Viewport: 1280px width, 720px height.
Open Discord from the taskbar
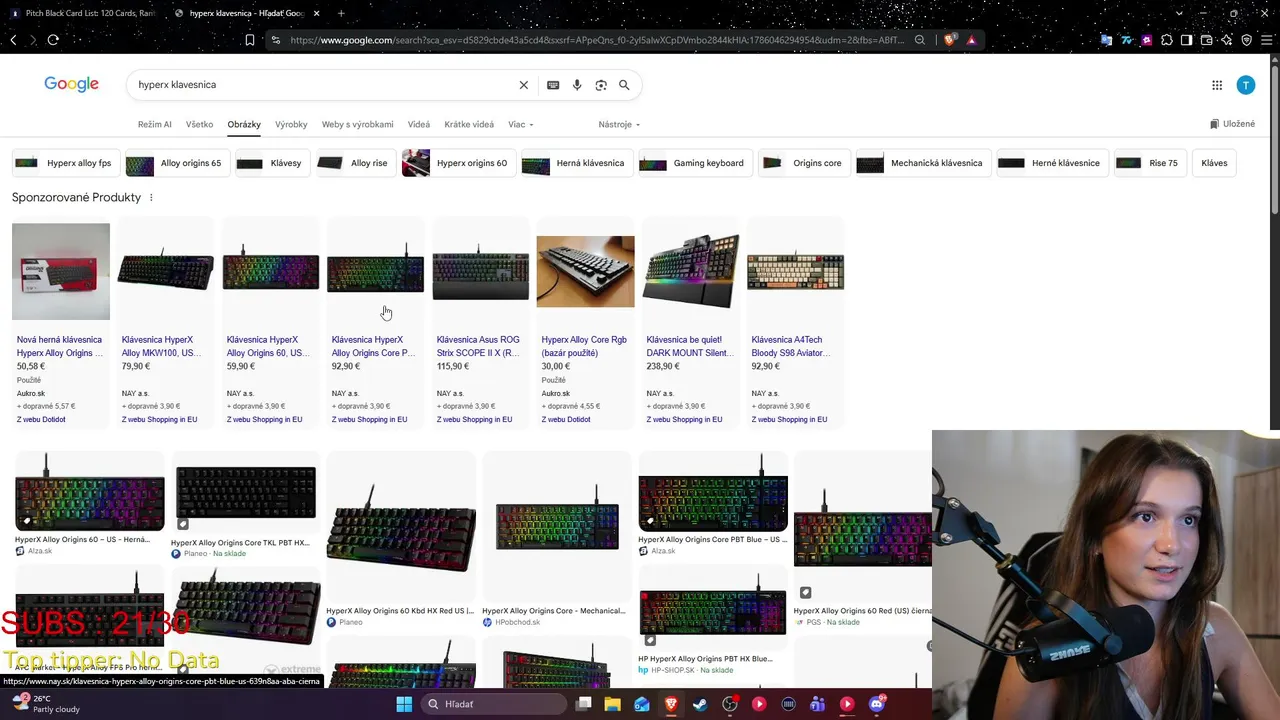tap(877, 704)
